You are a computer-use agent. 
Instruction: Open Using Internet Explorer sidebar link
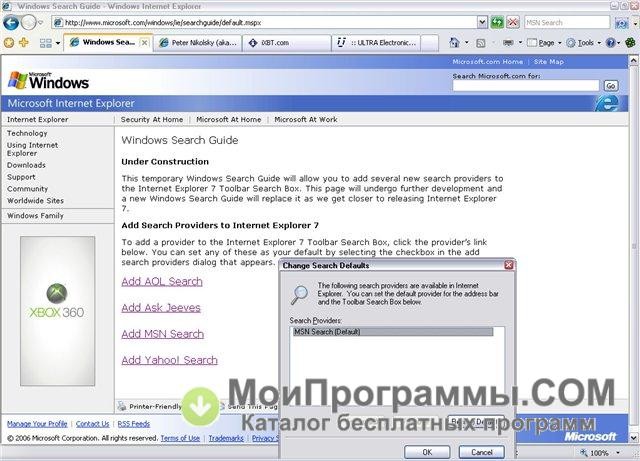pos(32,149)
